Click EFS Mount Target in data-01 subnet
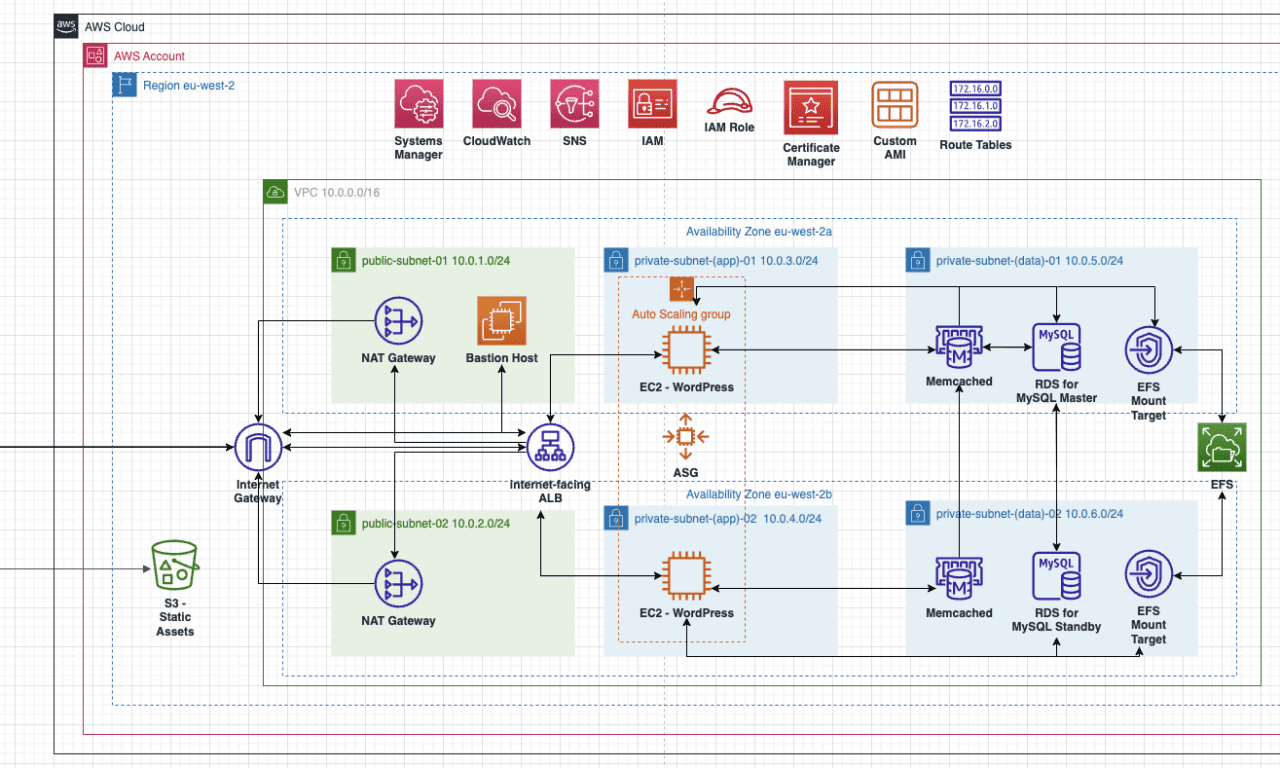Viewport: 1280px width, 768px height. pyautogui.click(x=1149, y=349)
